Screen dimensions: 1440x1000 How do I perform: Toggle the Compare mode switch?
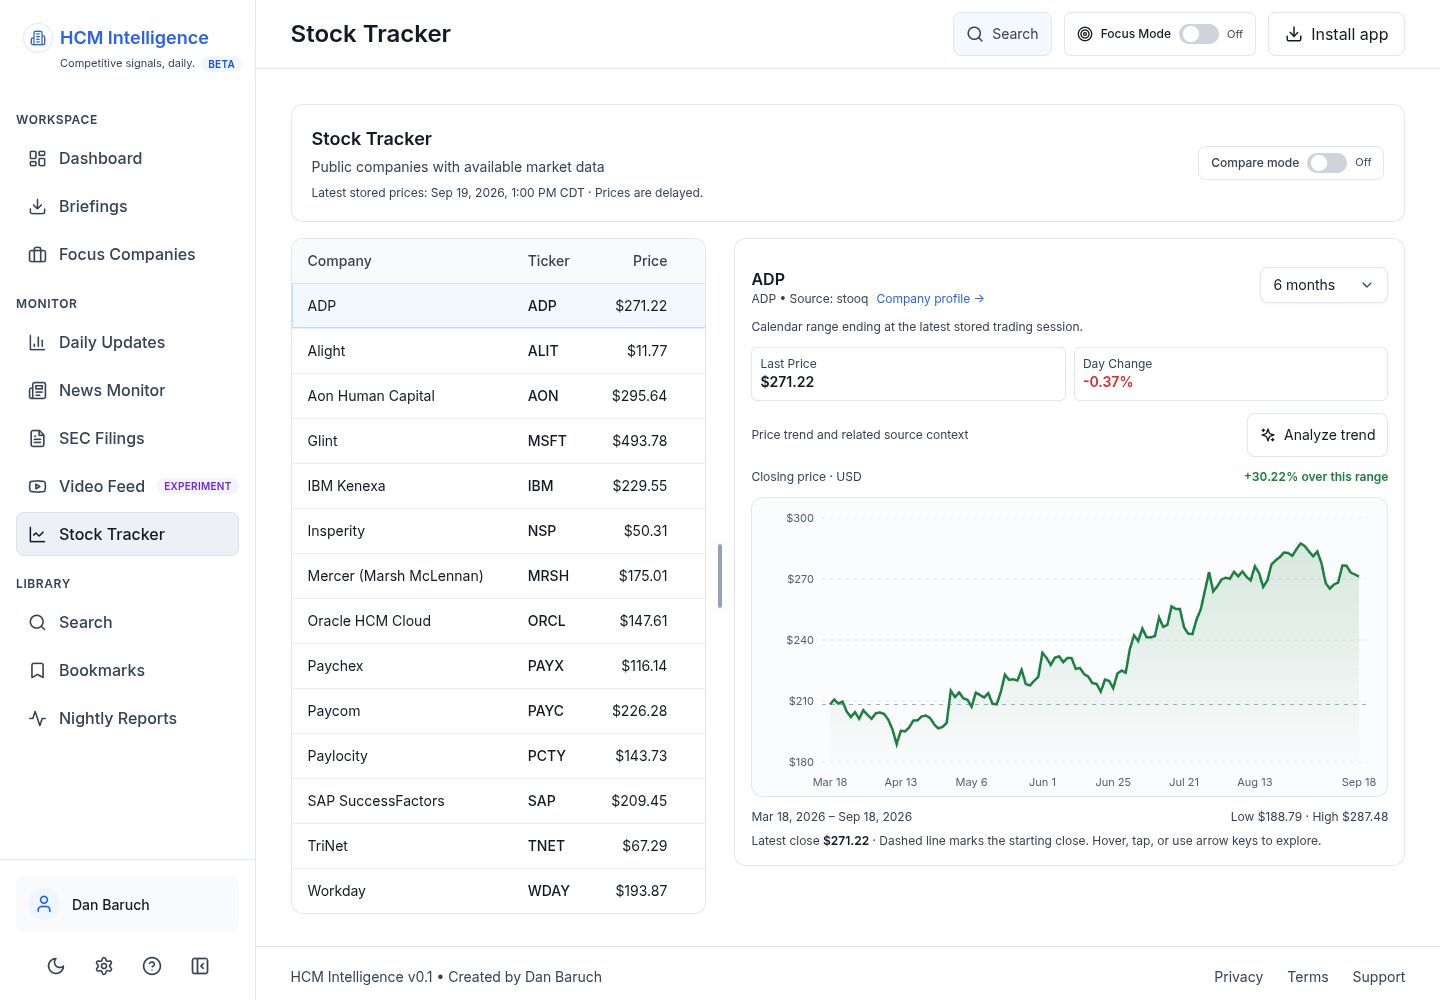(x=1327, y=163)
